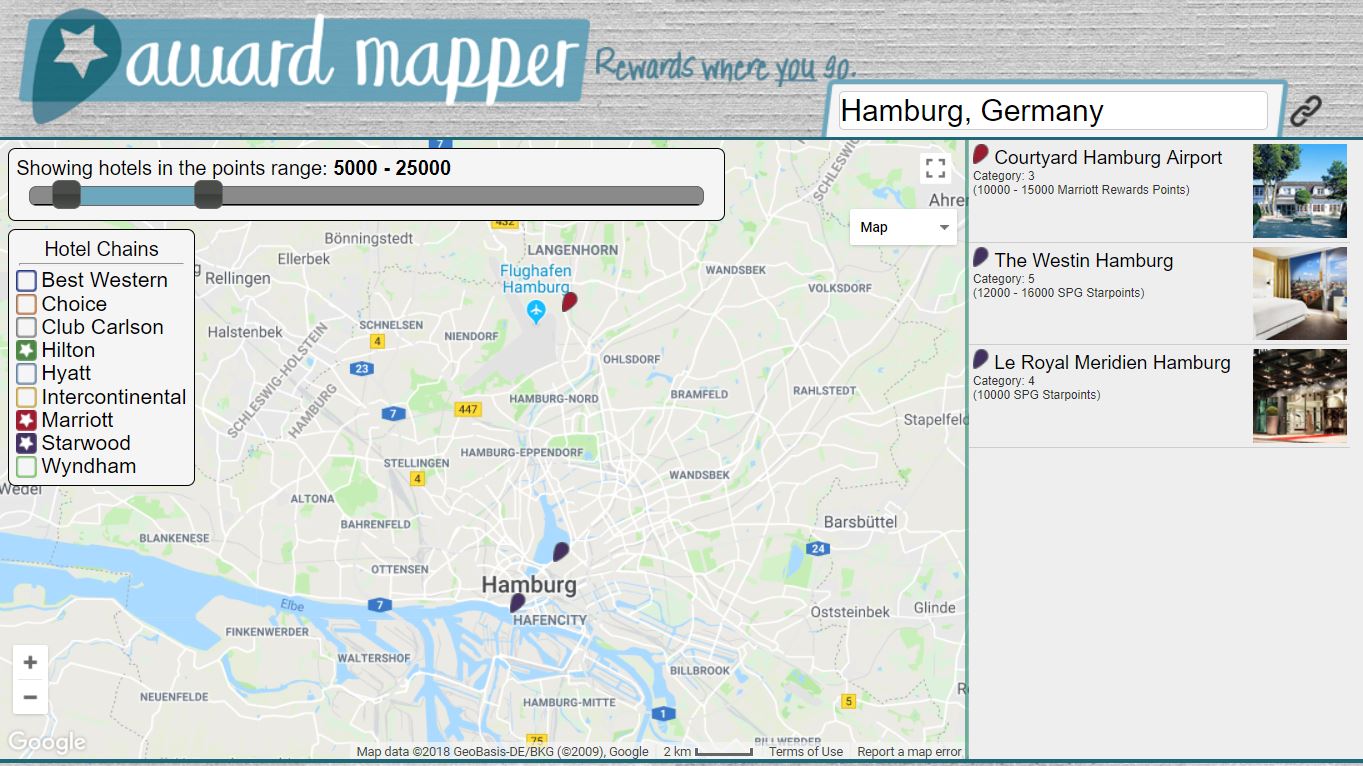
Task: Check the Marriott filter checkbox
Action: tap(27, 419)
